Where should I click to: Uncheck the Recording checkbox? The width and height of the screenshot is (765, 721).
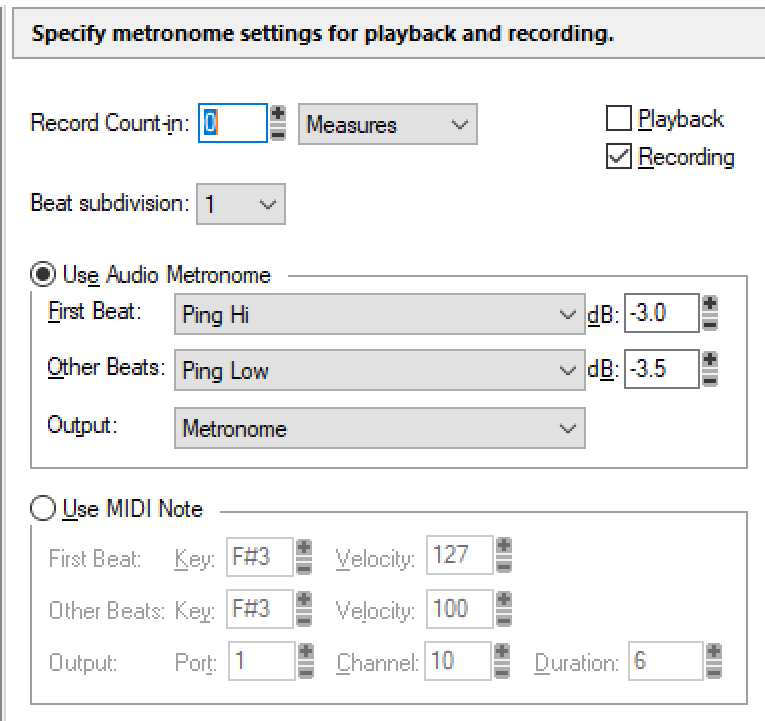click(619, 156)
